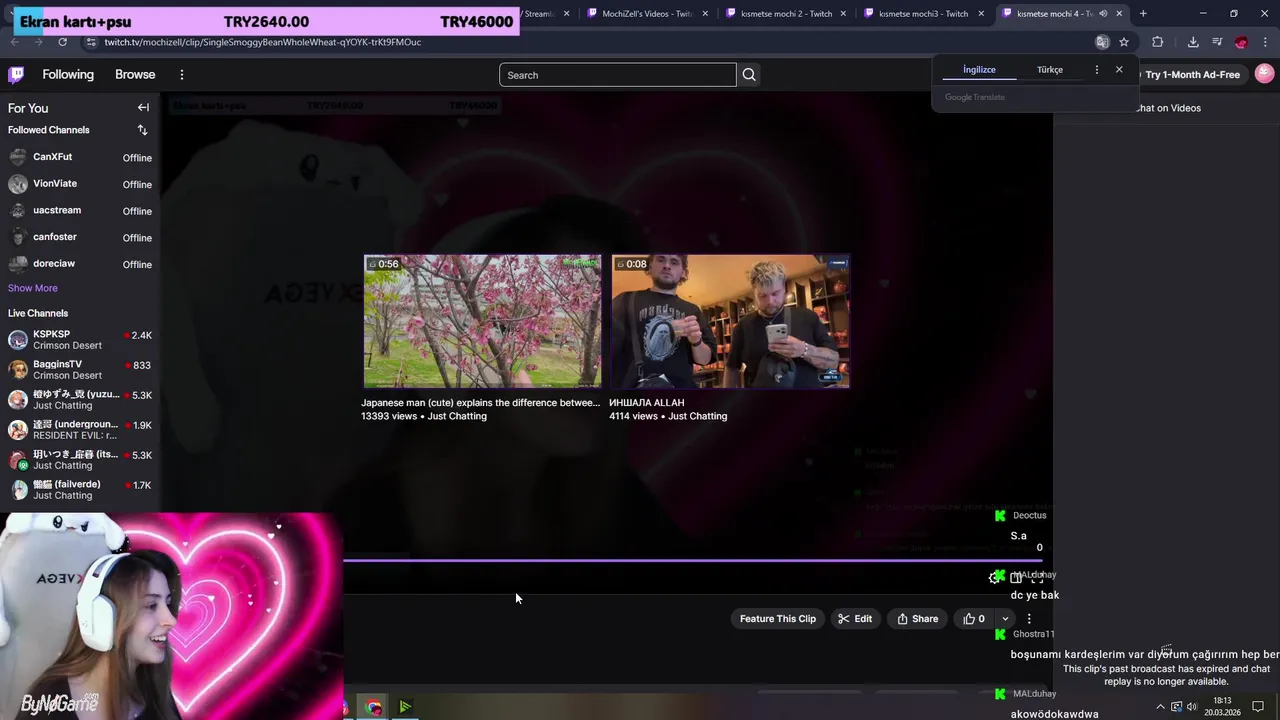The image size is (1280, 720).
Task: Seek on the purple clip progress bar
Action: pyautogui.click(x=692, y=560)
